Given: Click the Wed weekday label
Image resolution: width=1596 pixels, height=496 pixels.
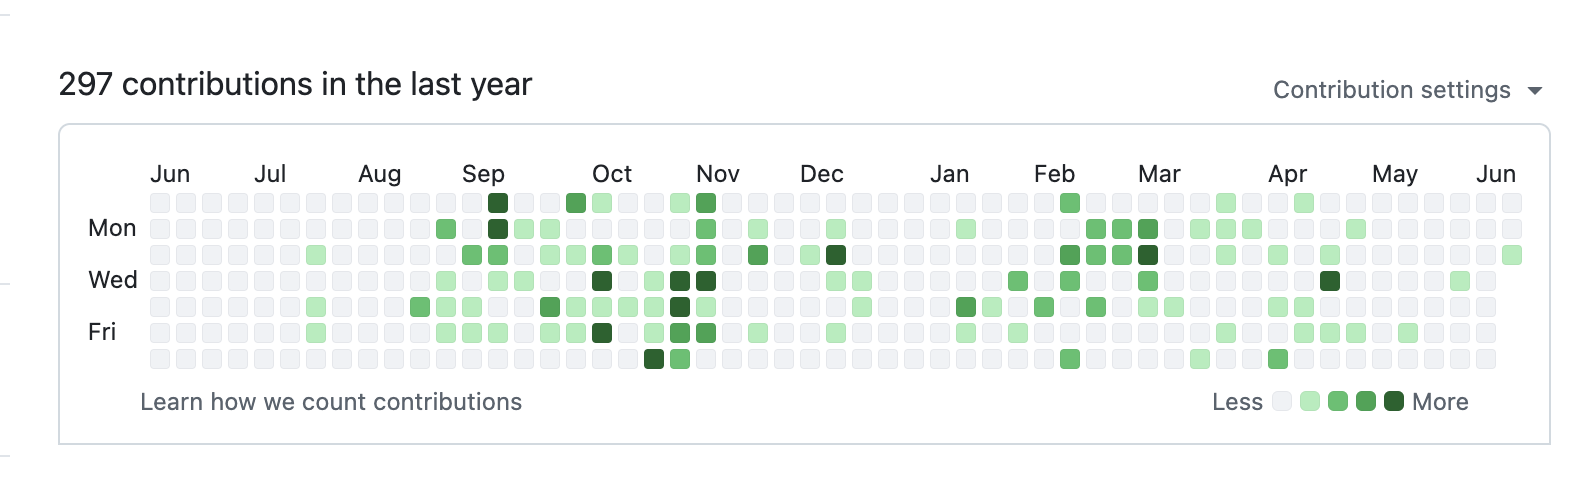Looking at the screenshot, I should 113,280.
